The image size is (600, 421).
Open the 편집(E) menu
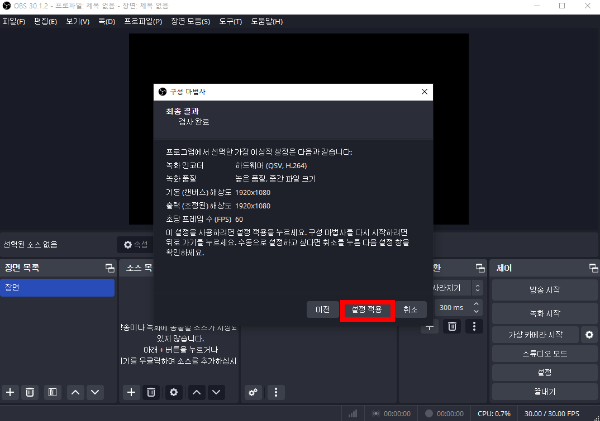(x=46, y=22)
